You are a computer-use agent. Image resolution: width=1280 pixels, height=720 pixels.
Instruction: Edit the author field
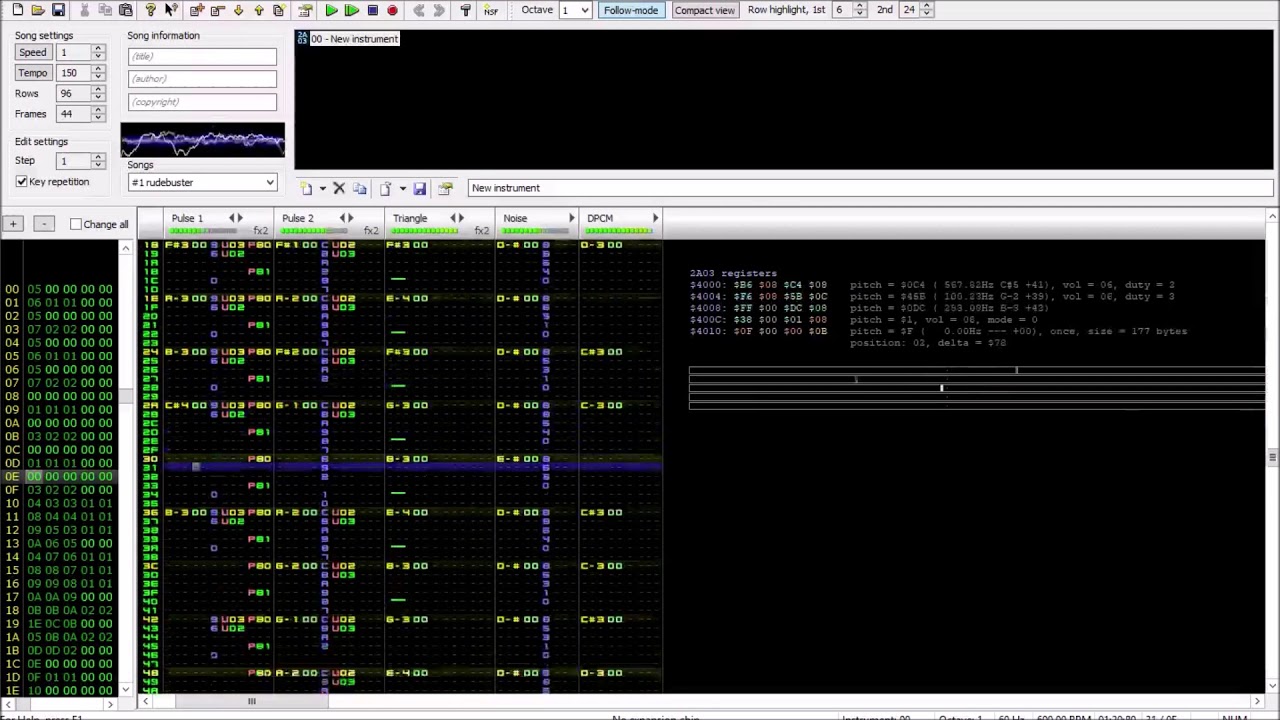(x=202, y=79)
